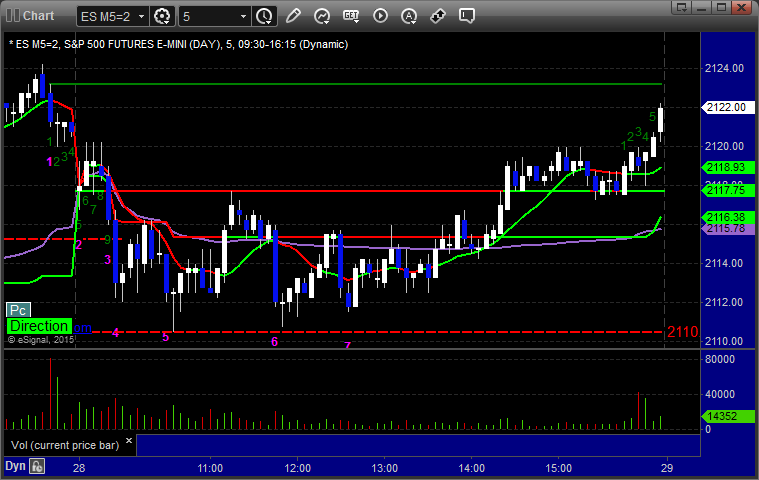Click the bar replay play button
The height and width of the screenshot is (480, 759).
[380, 16]
